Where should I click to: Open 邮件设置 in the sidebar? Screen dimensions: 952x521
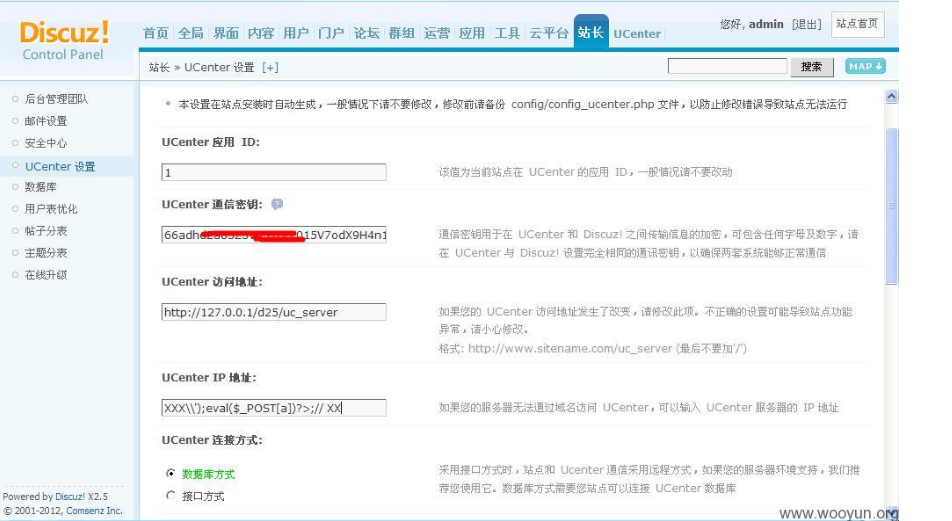click(x=46, y=121)
